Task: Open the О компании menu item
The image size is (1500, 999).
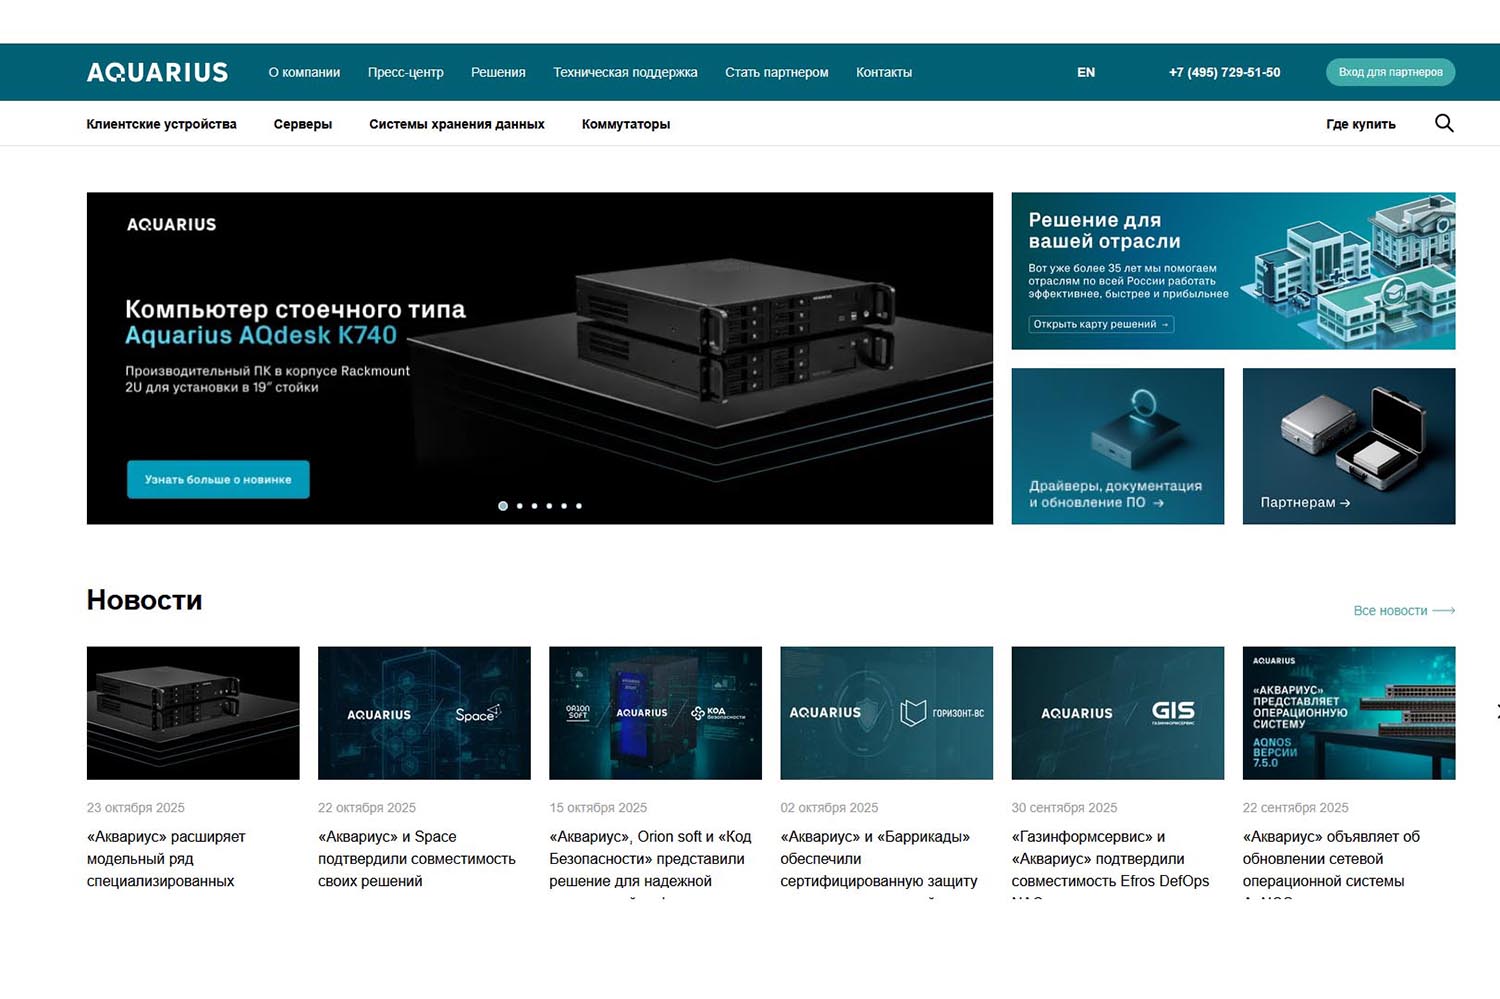Action: 304,72
